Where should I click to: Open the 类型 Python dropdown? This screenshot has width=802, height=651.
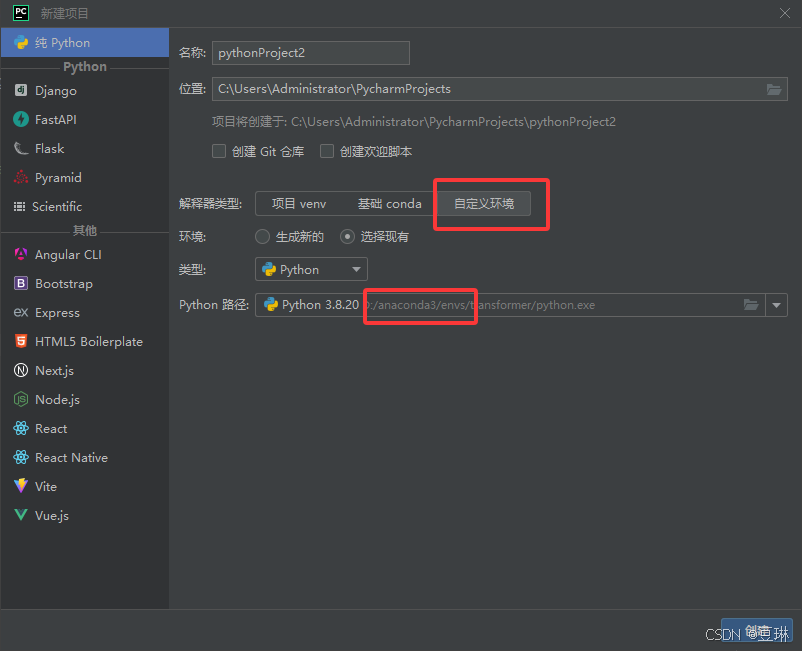pyautogui.click(x=311, y=269)
